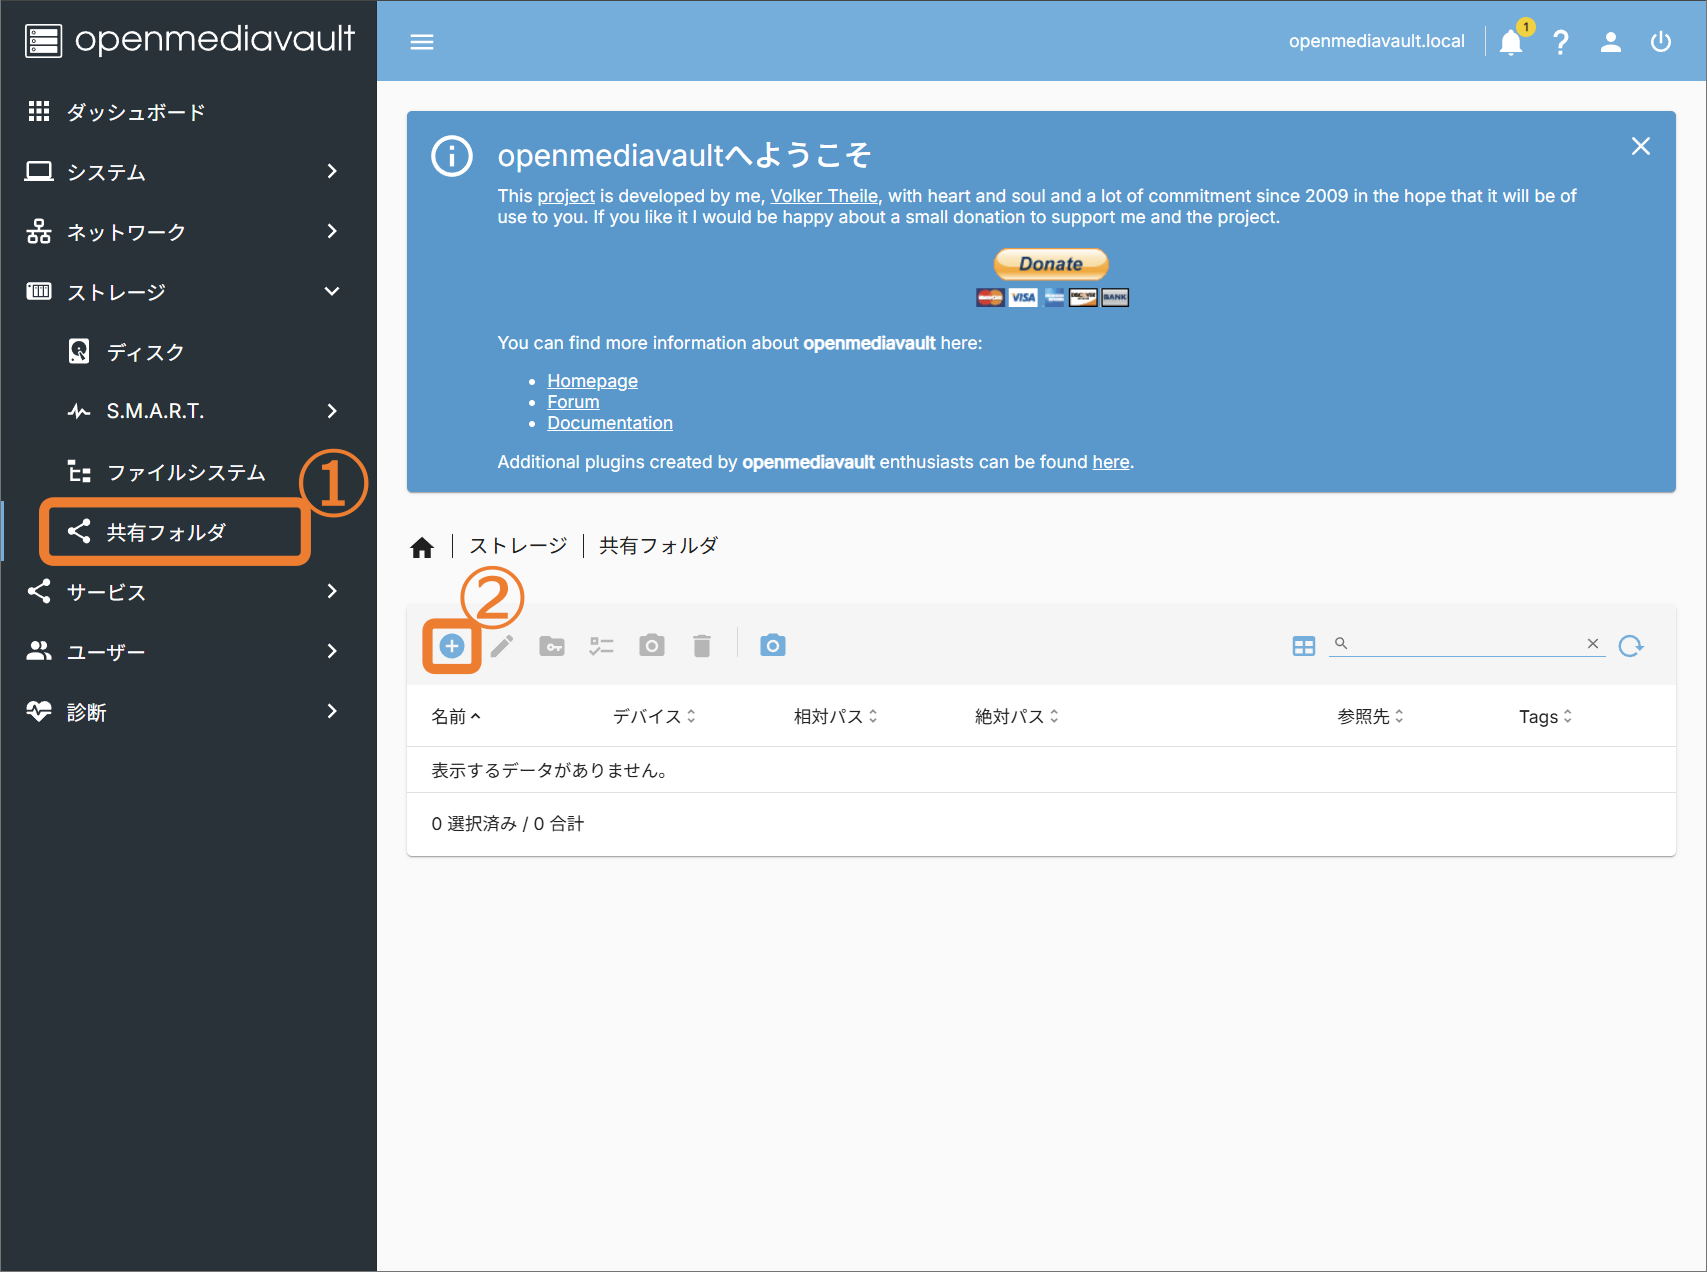This screenshot has height=1272, width=1707.
Task: Expand the 診断 menu
Action: click(188, 712)
